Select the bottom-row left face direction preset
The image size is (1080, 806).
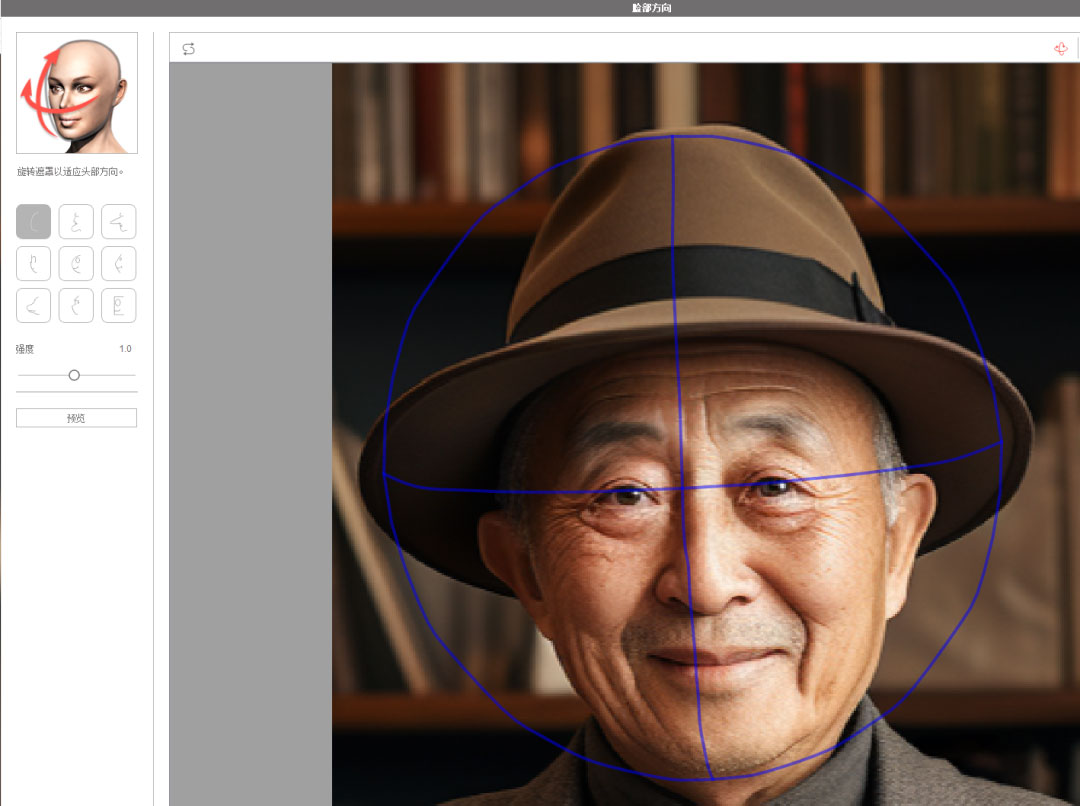pos(33,306)
